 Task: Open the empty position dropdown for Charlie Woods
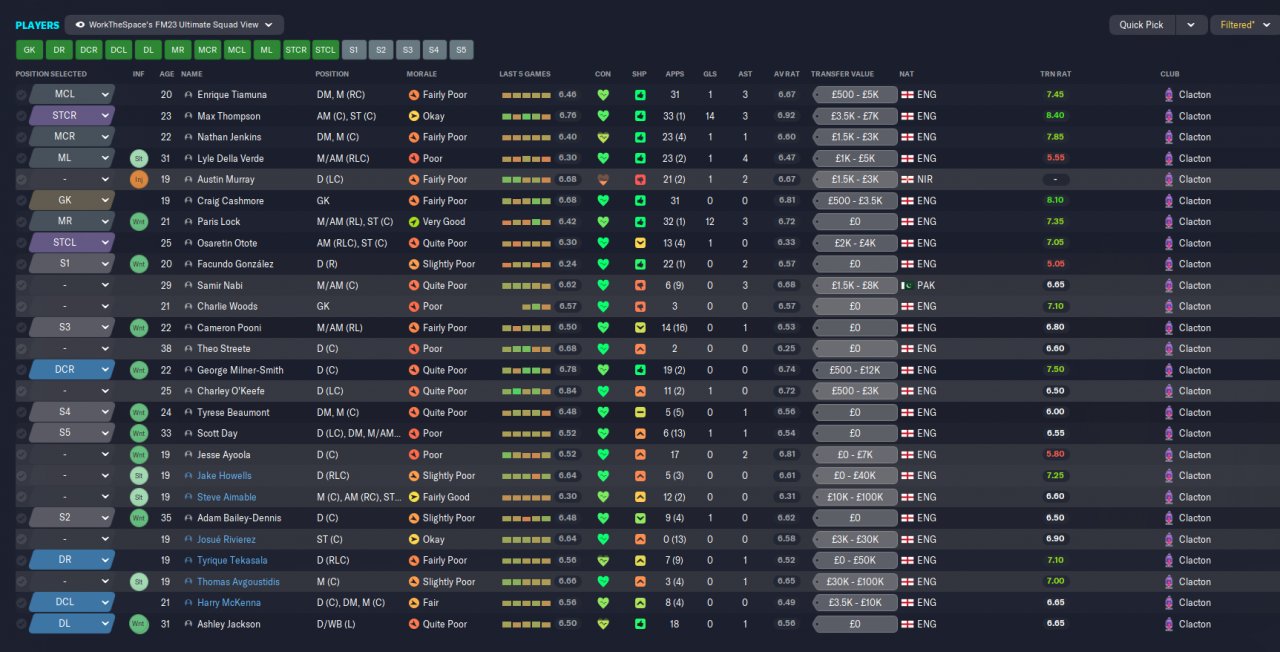pyautogui.click(x=72, y=307)
